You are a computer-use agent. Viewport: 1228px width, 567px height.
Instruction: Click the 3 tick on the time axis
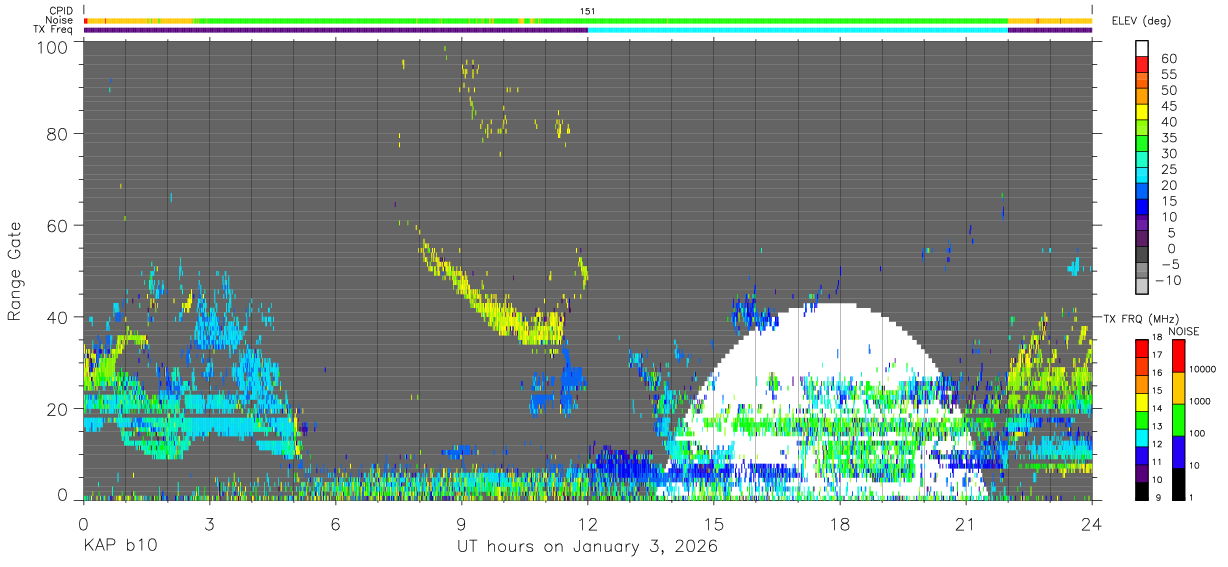pos(210,522)
